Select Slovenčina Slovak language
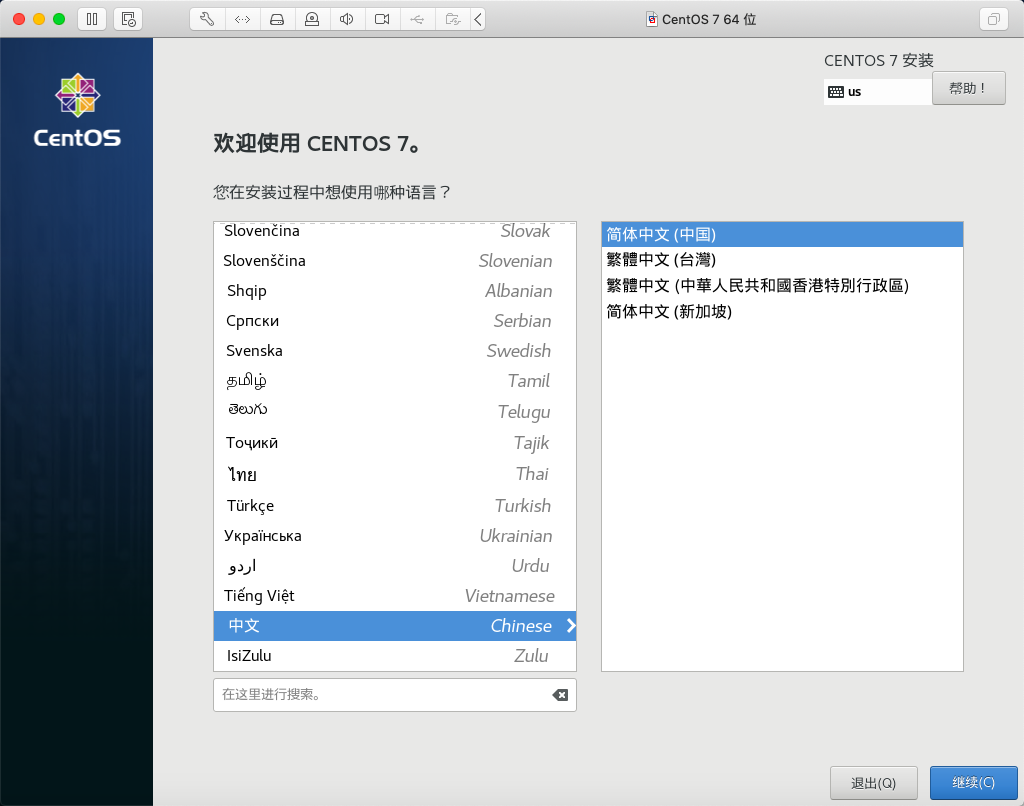This screenshot has height=806, width=1024. 394,231
